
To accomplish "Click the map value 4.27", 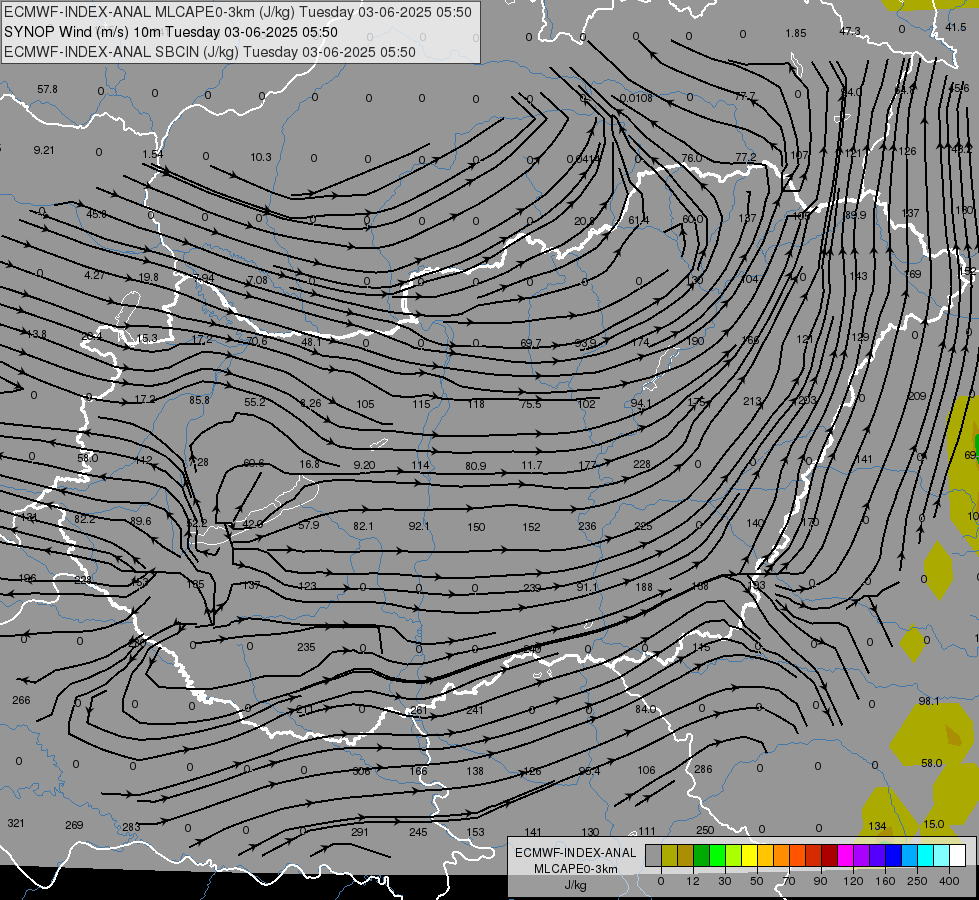I will tap(94, 275).
